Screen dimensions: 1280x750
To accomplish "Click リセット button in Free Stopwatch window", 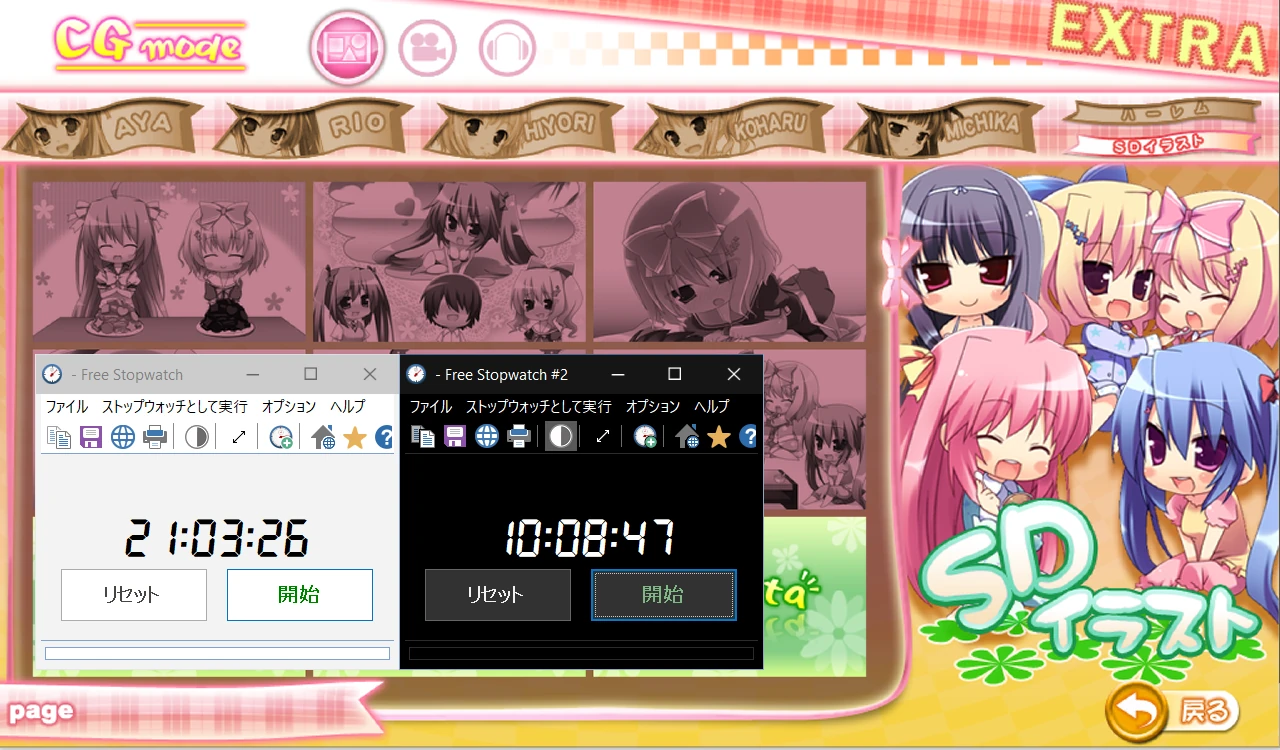I will point(134,595).
